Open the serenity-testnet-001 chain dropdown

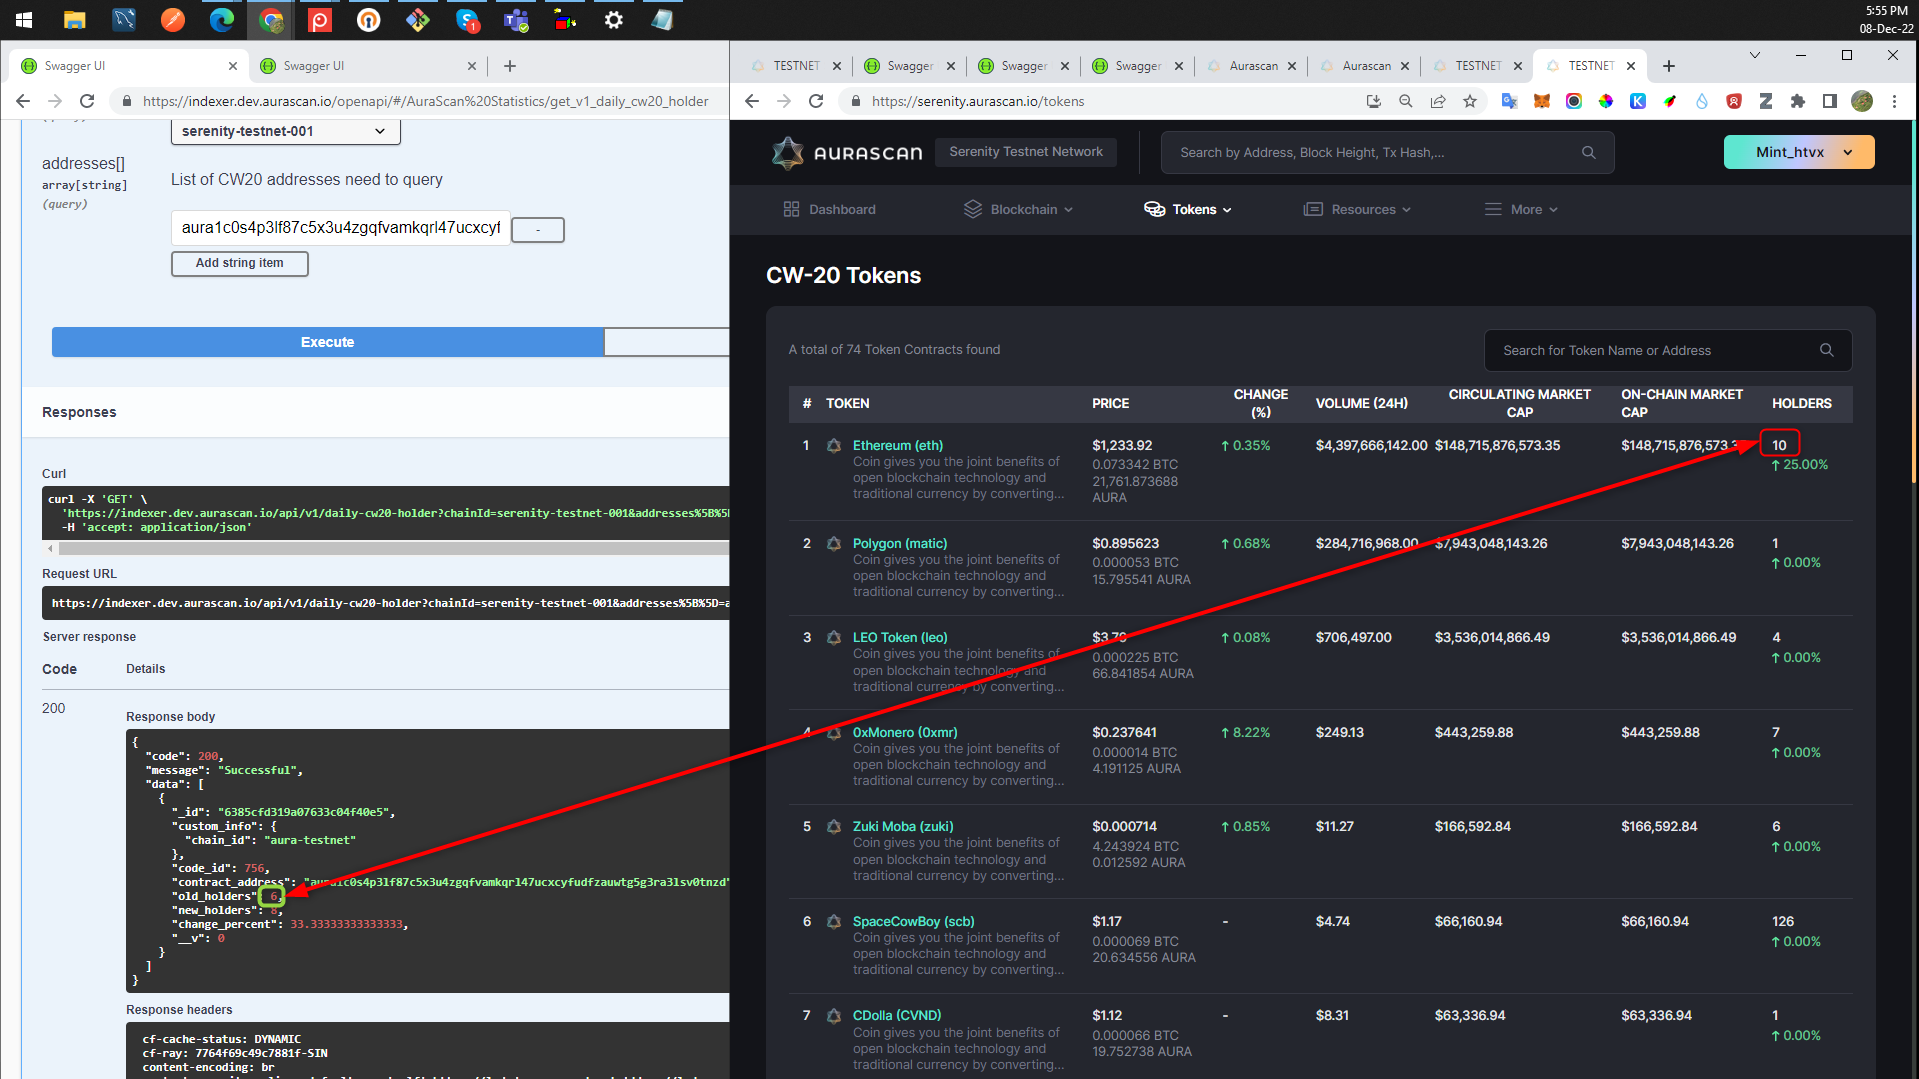285,131
